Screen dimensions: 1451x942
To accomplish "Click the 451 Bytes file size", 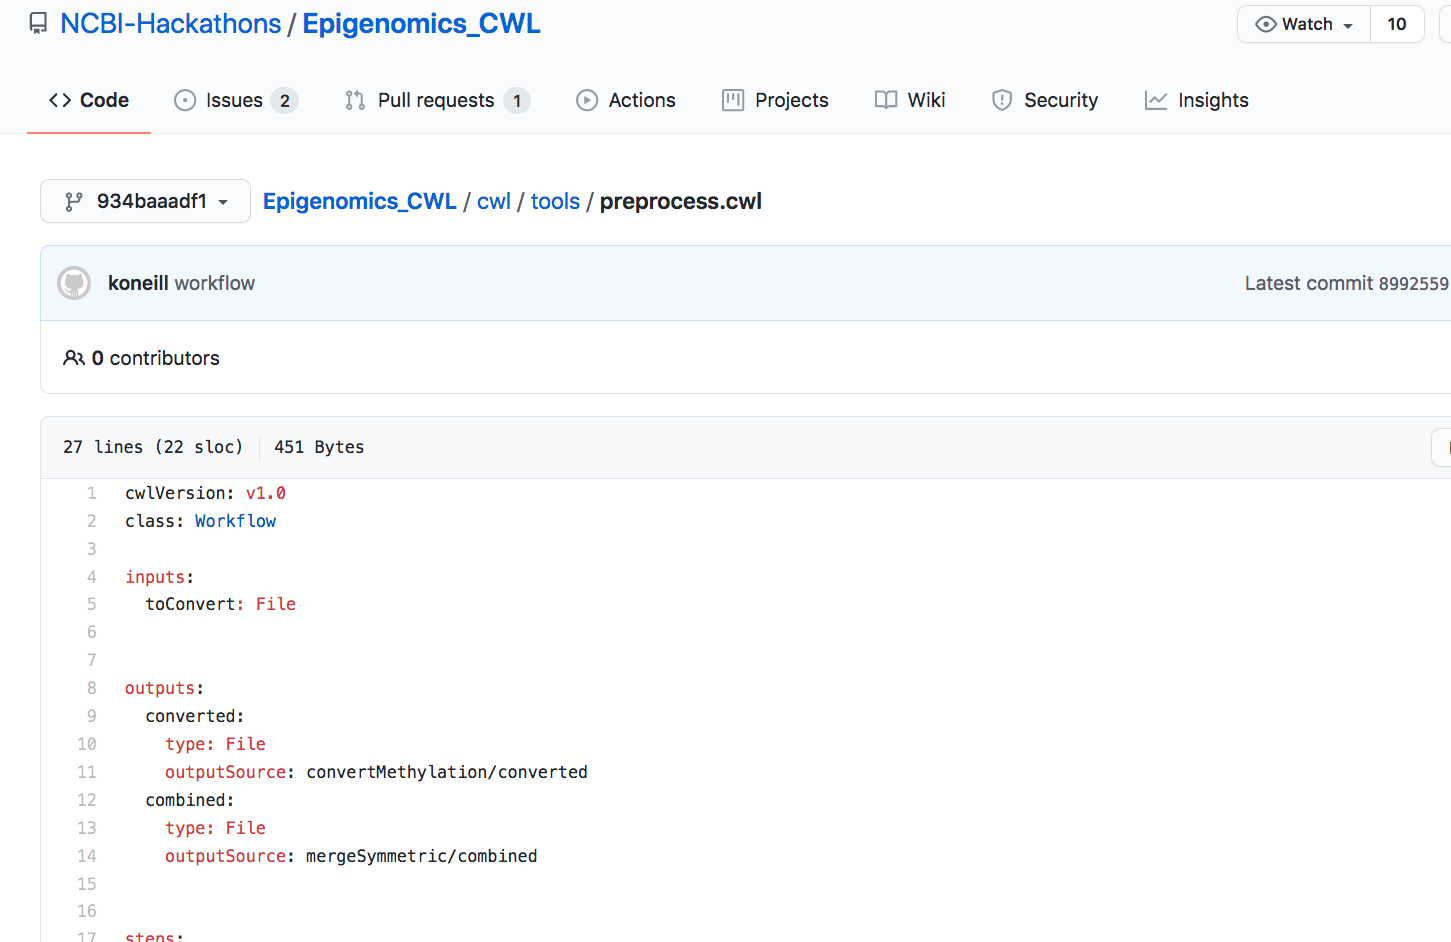I will [x=319, y=447].
